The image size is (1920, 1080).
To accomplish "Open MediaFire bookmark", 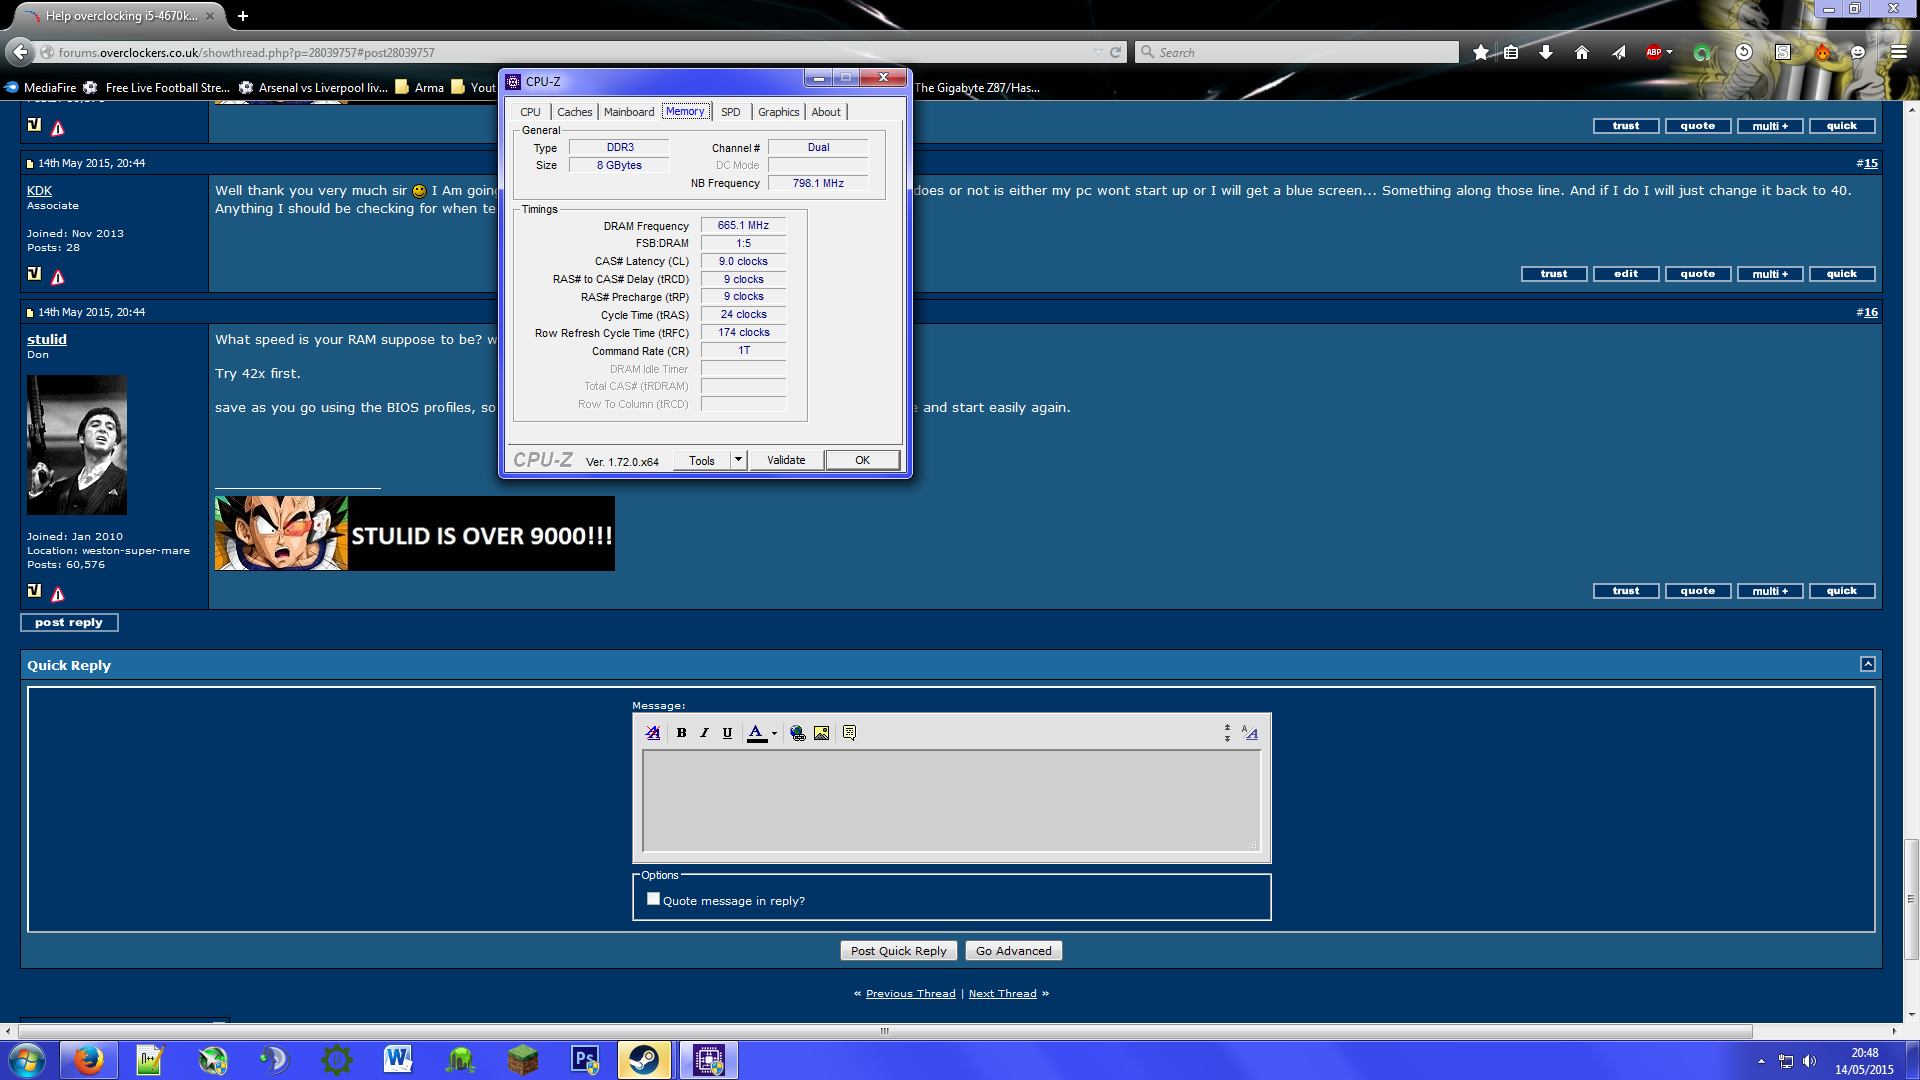I will pos(40,88).
